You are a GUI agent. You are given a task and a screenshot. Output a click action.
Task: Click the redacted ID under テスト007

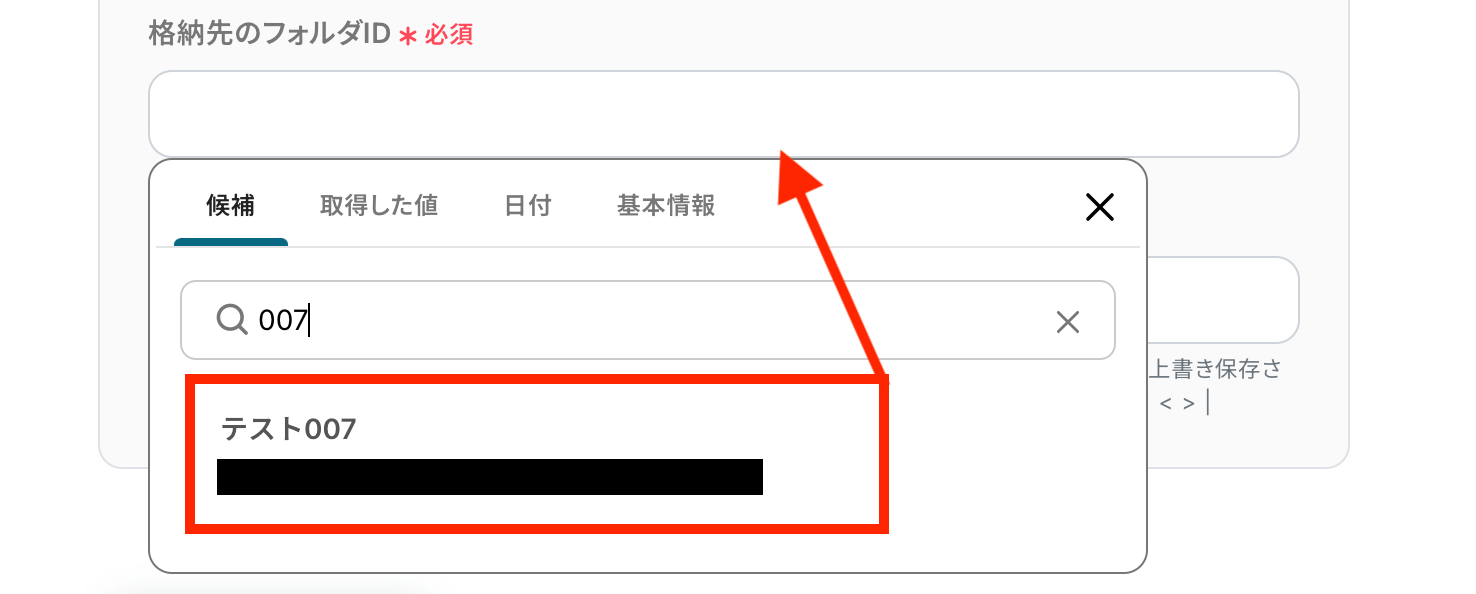[490, 477]
